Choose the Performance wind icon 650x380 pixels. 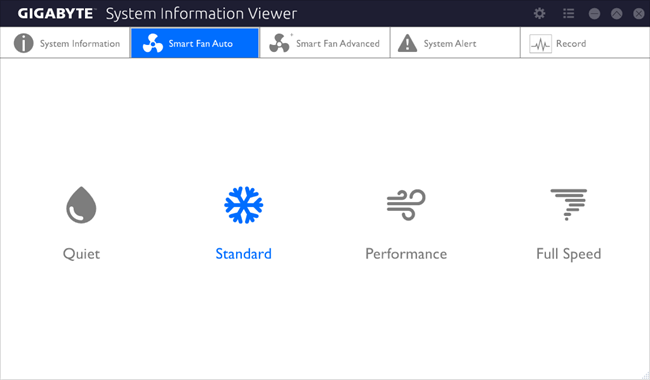click(x=406, y=205)
